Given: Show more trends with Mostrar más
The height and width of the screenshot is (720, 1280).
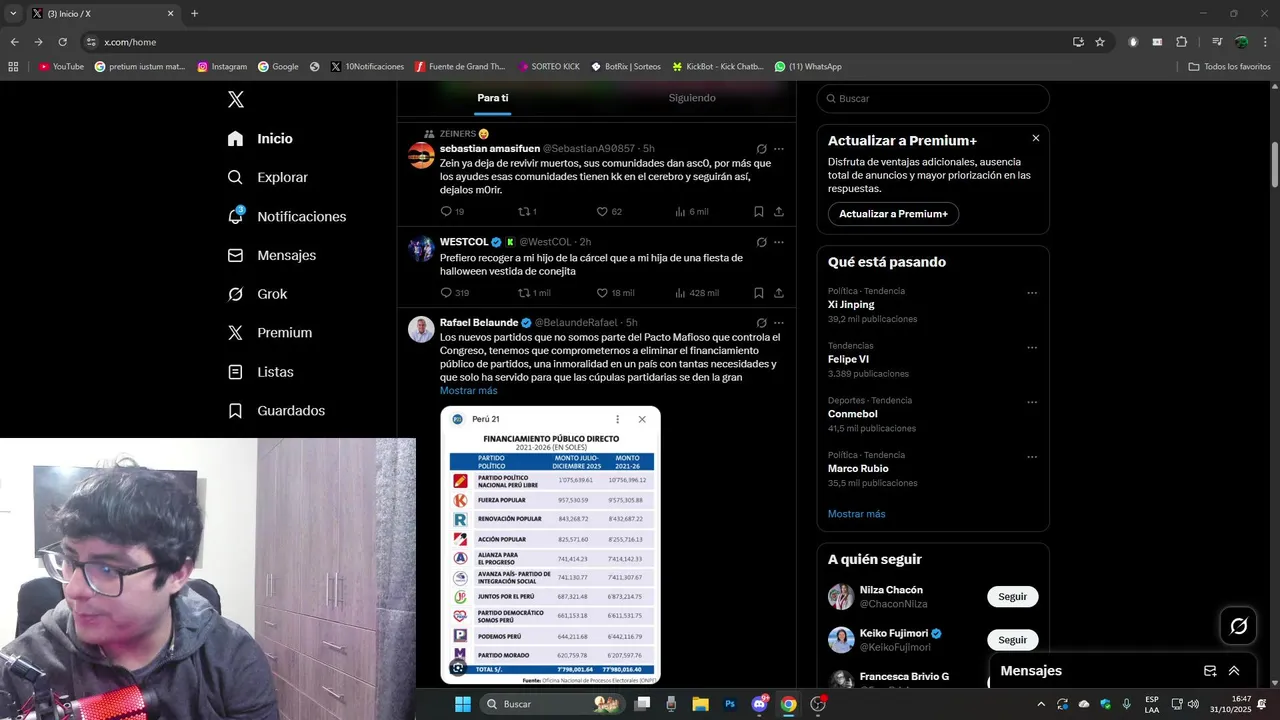Looking at the screenshot, I should (856, 514).
